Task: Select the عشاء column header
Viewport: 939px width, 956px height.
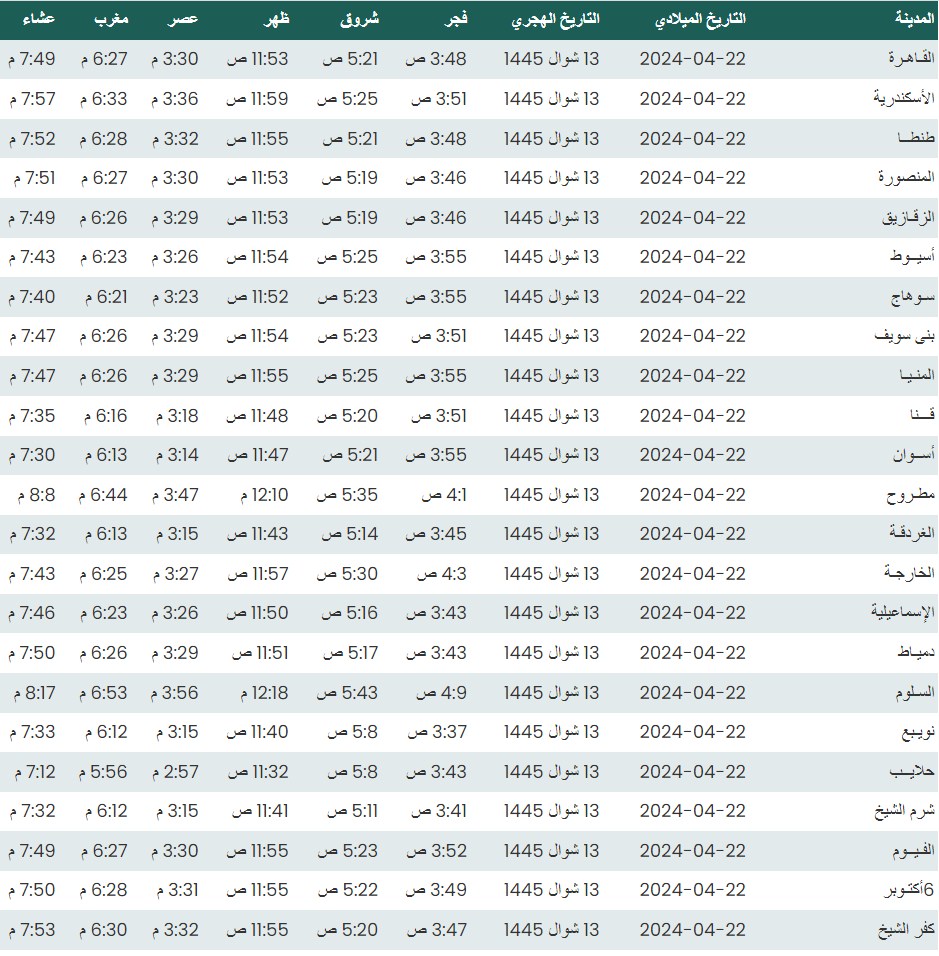Action: [x=39, y=20]
